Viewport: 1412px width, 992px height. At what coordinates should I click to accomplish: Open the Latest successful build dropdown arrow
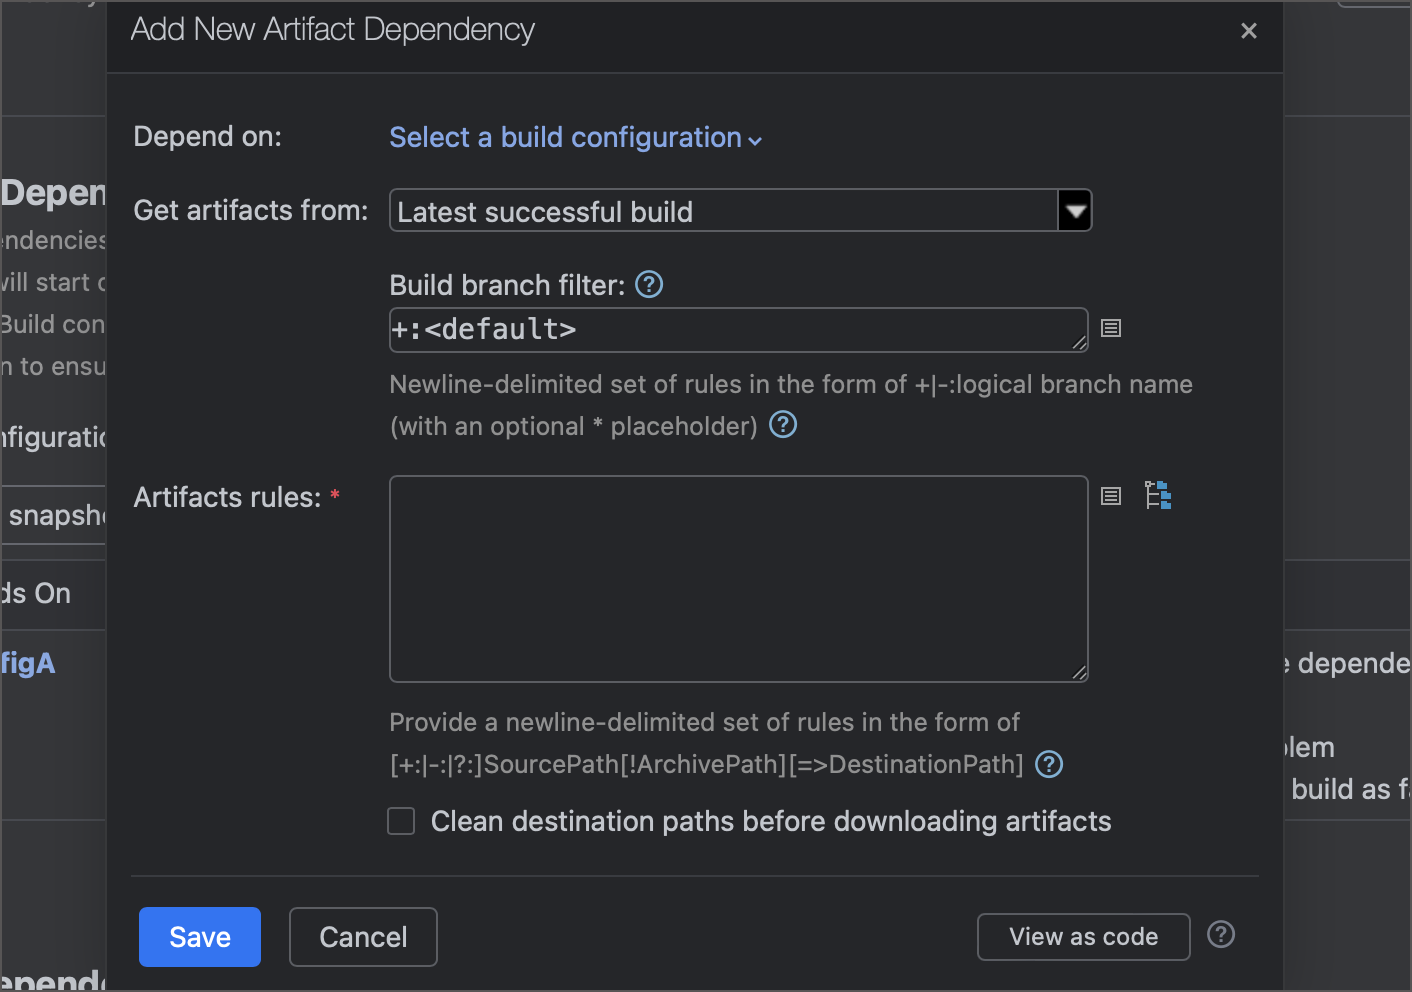tap(1075, 210)
